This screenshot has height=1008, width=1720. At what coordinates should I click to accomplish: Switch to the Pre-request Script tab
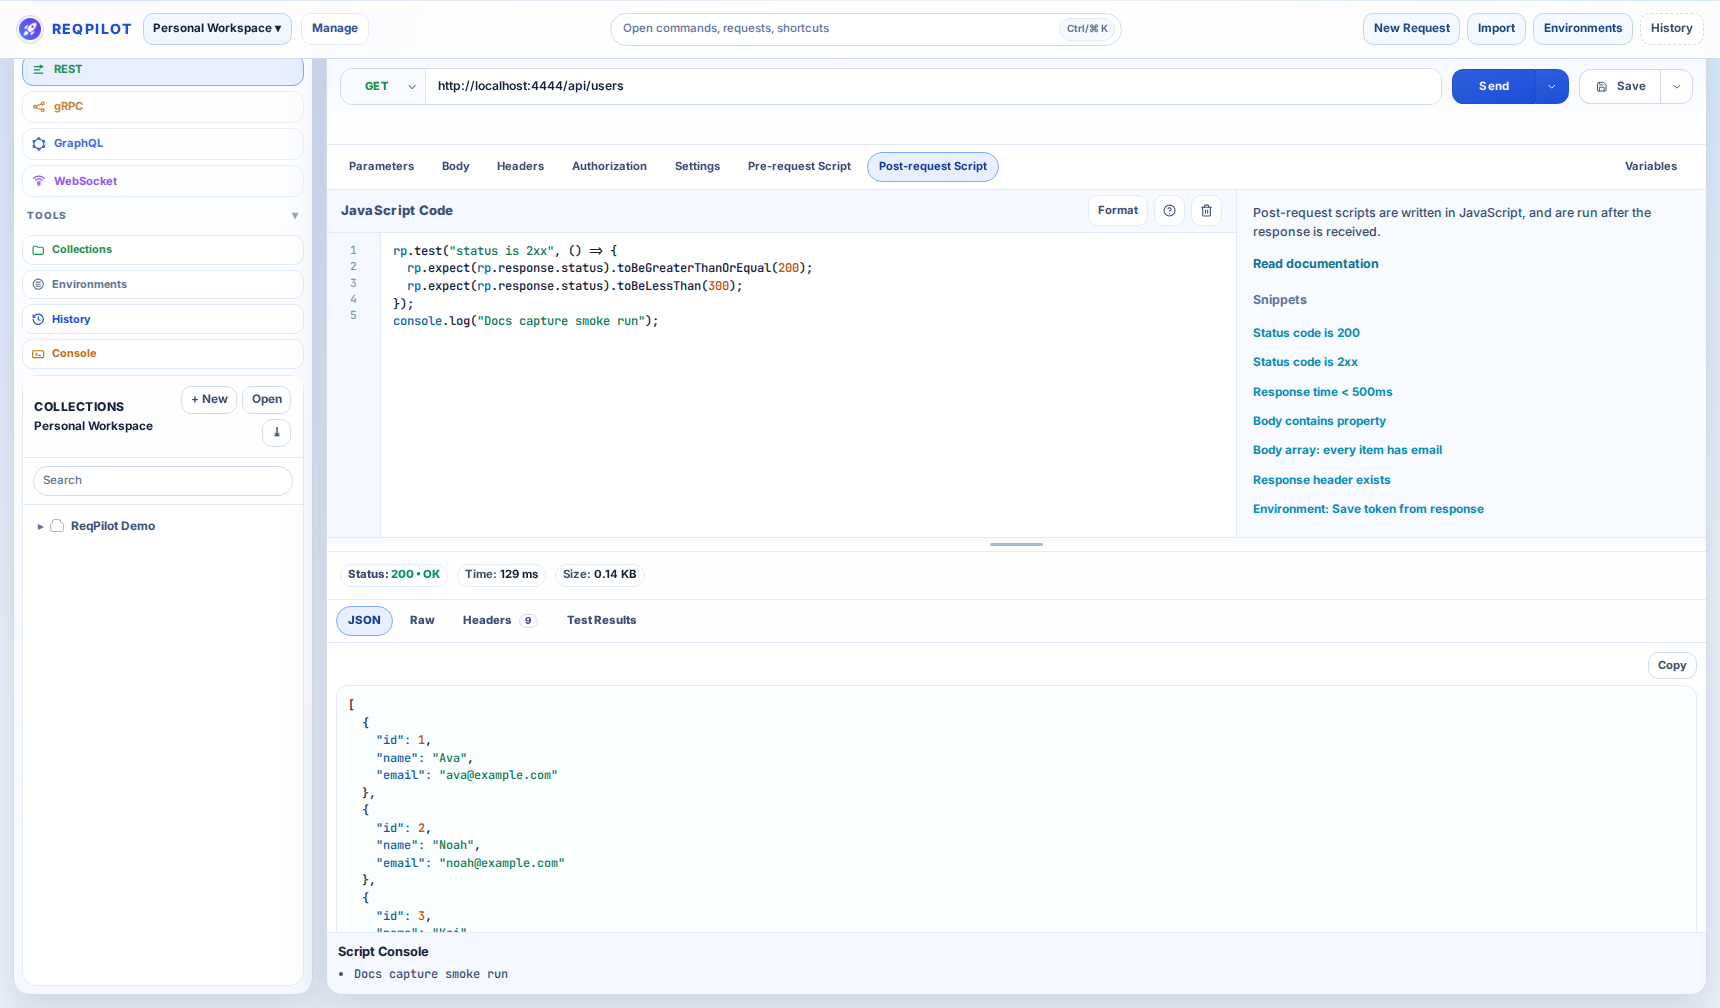pos(798,166)
